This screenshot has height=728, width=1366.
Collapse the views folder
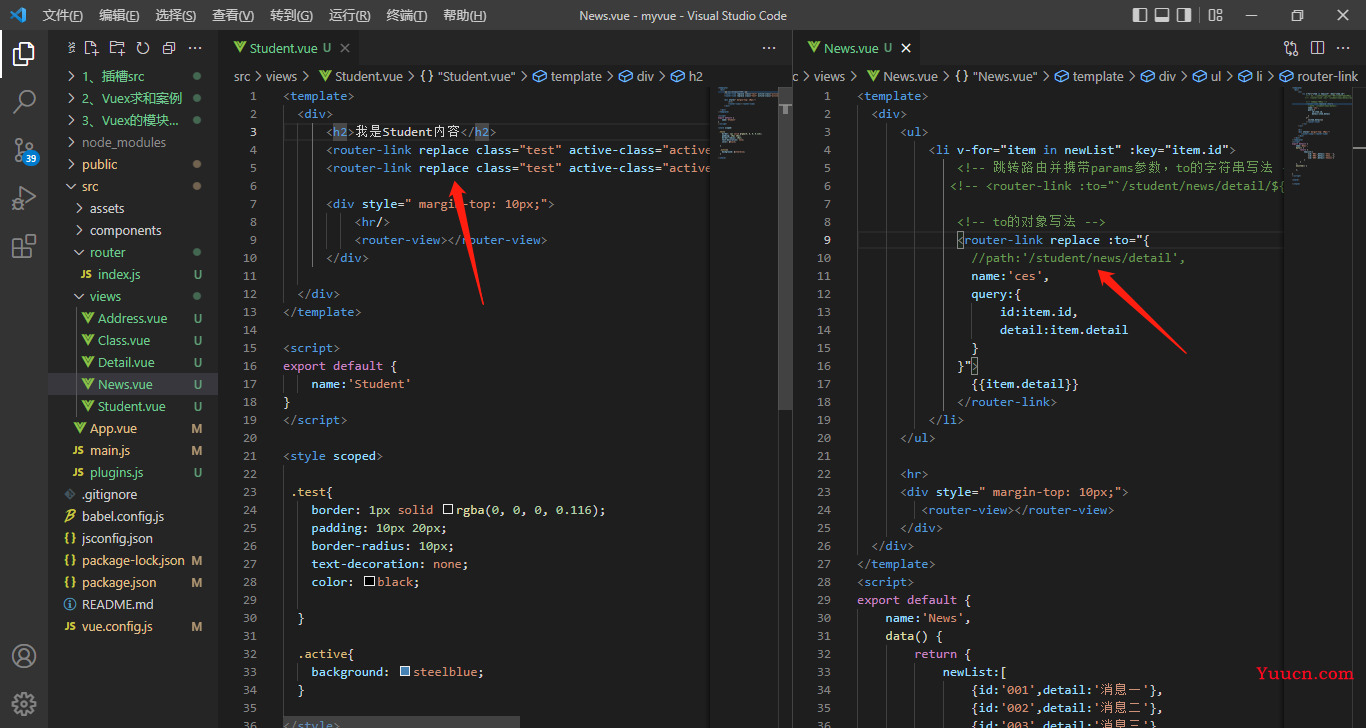pos(133,296)
